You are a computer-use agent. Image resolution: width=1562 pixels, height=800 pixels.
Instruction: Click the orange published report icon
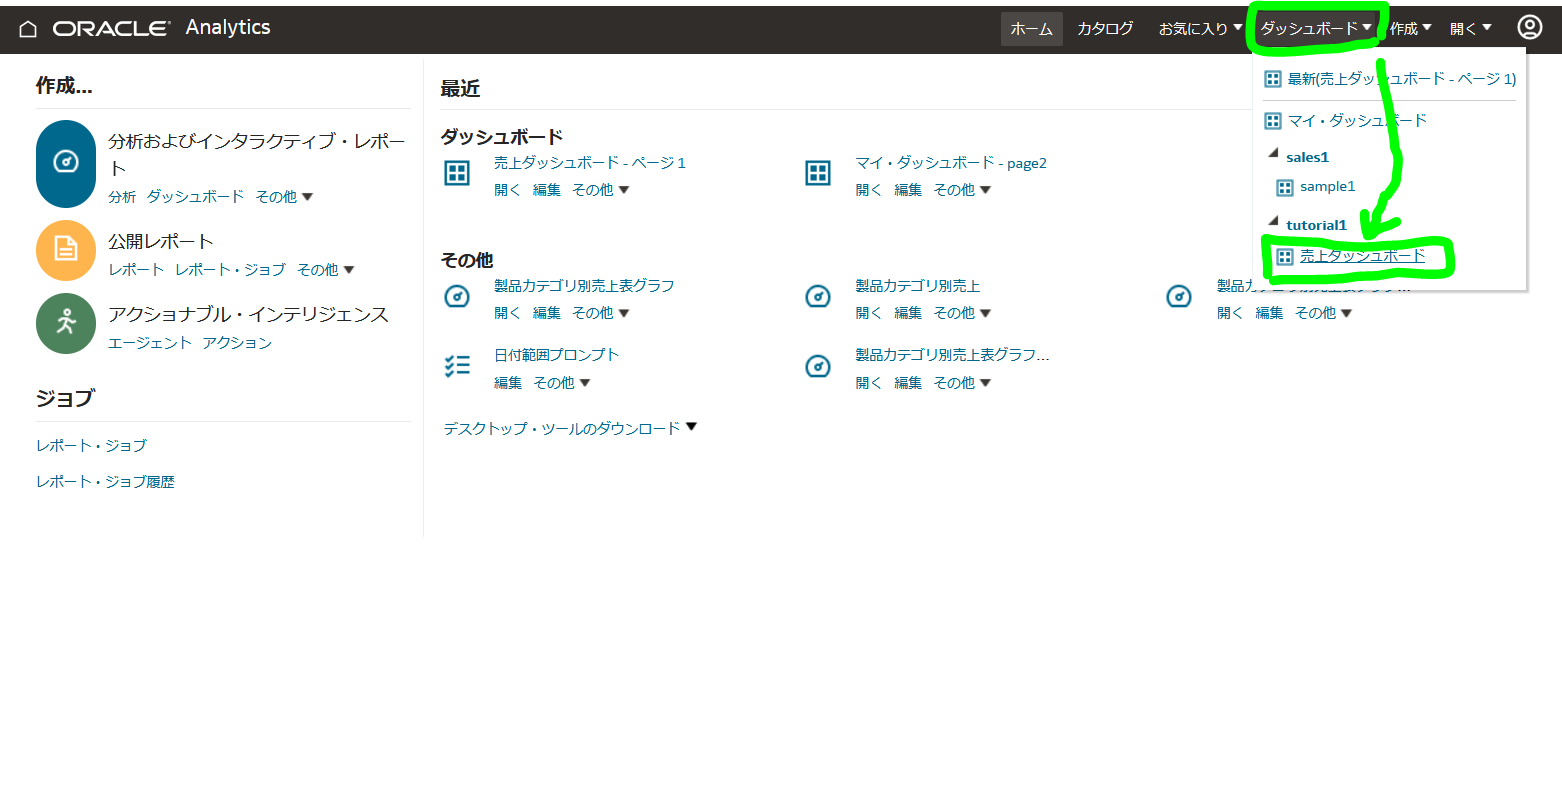[66, 250]
